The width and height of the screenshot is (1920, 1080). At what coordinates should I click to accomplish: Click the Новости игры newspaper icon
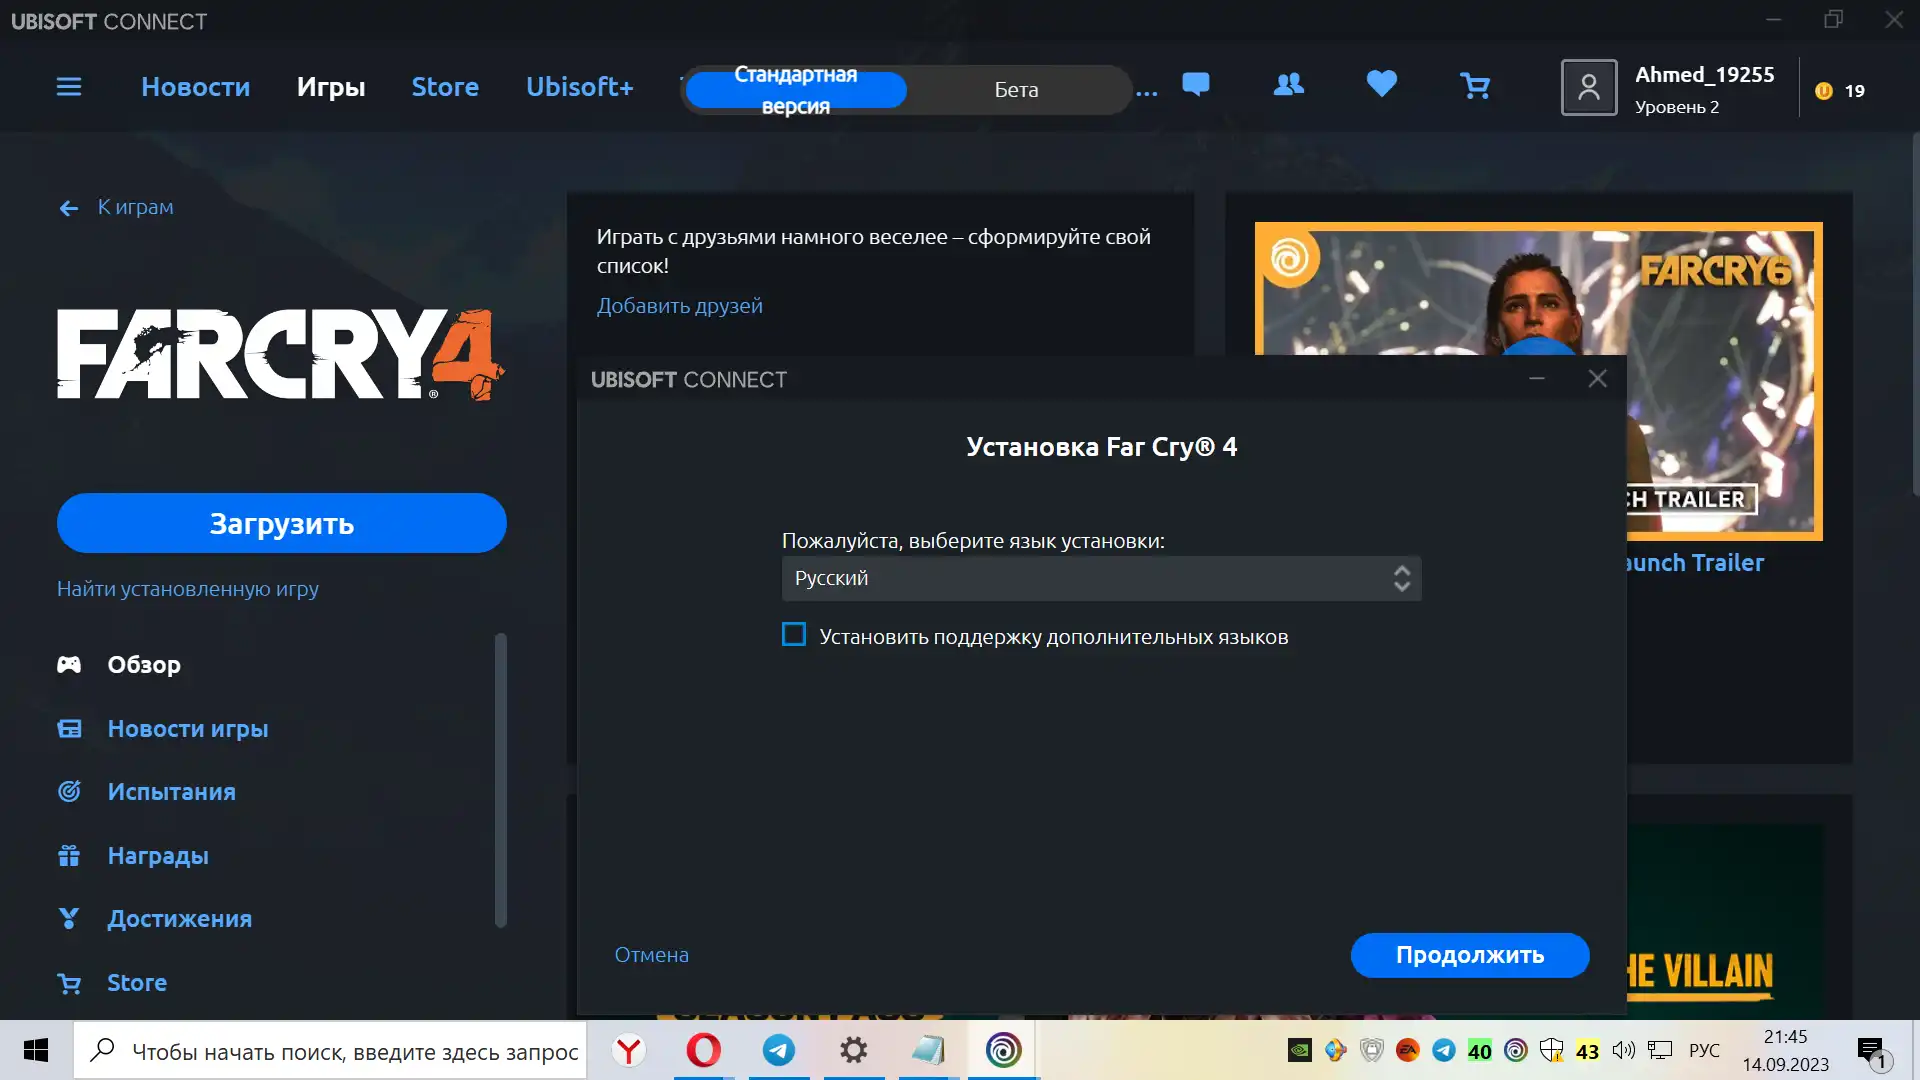[x=69, y=729]
